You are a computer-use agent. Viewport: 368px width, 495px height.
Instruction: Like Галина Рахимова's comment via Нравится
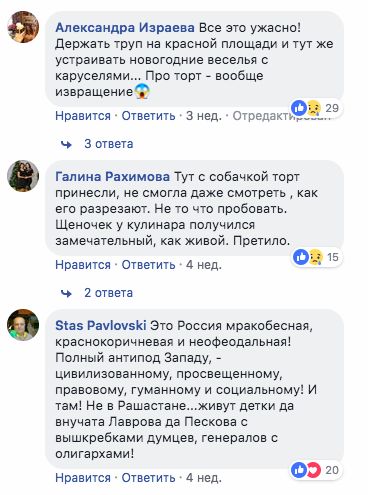pyautogui.click(x=83, y=265)
